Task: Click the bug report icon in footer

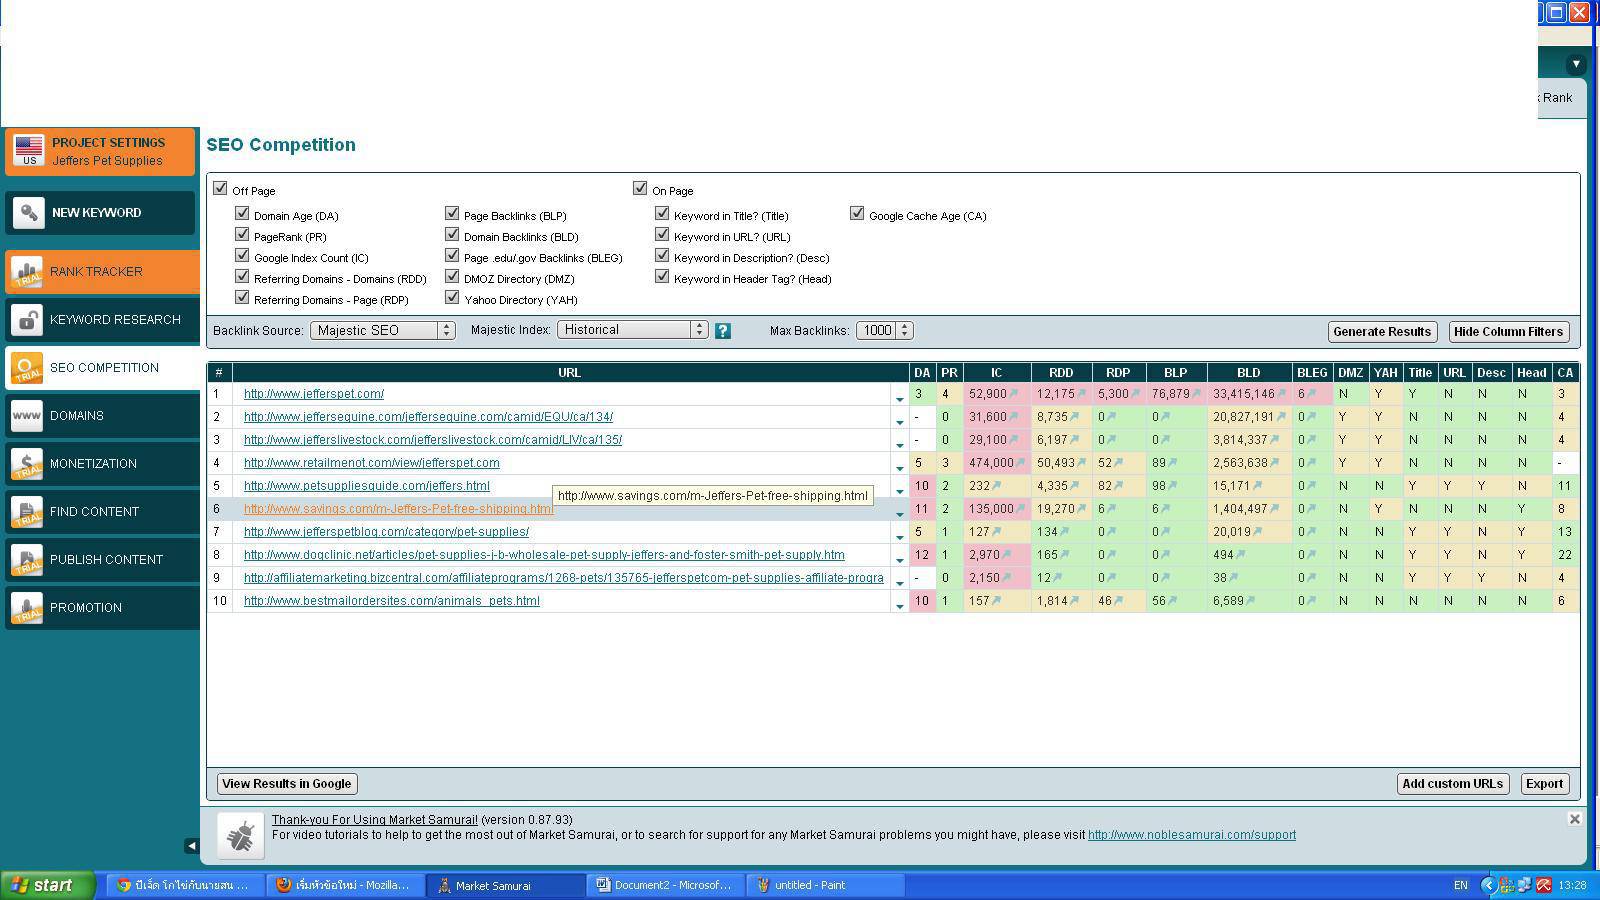Action: tap(241, 836)
